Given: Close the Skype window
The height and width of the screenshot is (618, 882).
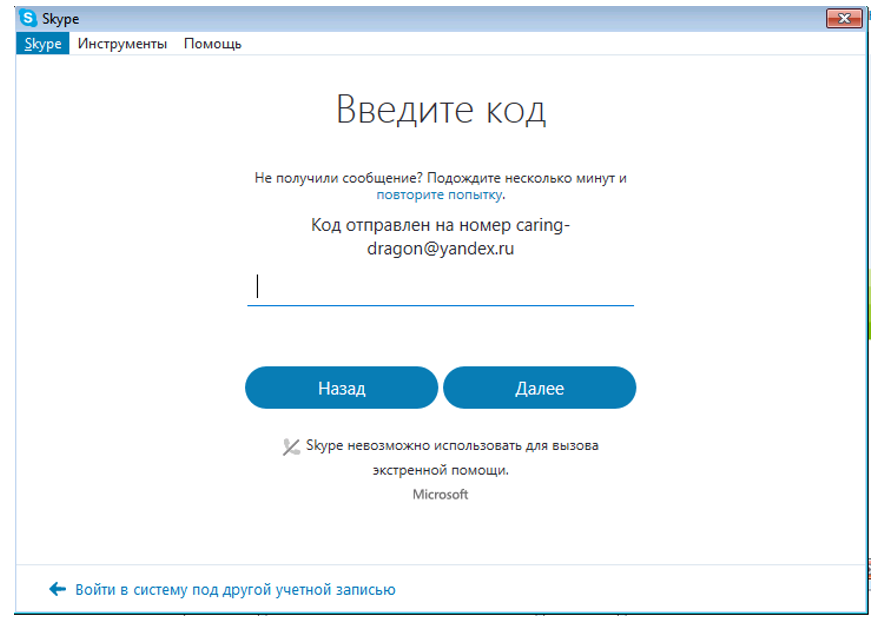Looking at the screenshot, I should [x=844, y=19].
